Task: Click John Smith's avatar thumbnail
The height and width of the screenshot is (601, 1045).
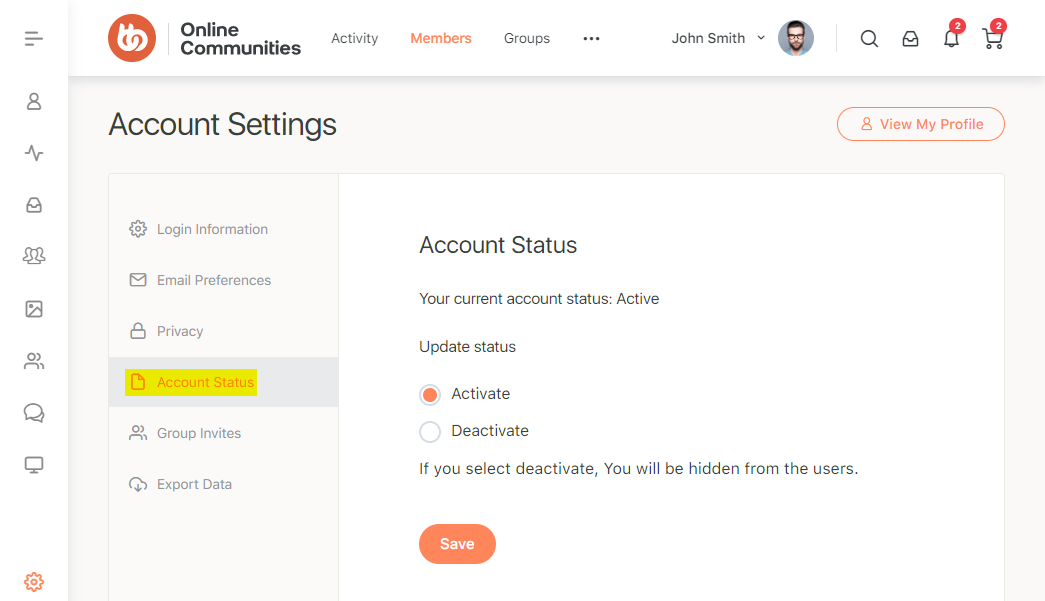Action: [796, 38]
